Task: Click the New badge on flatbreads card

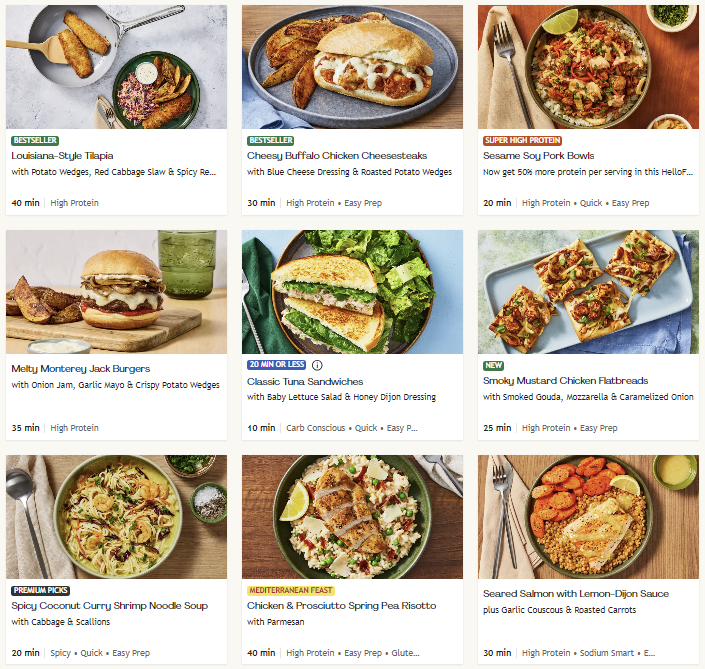Action: coord(493,366)
